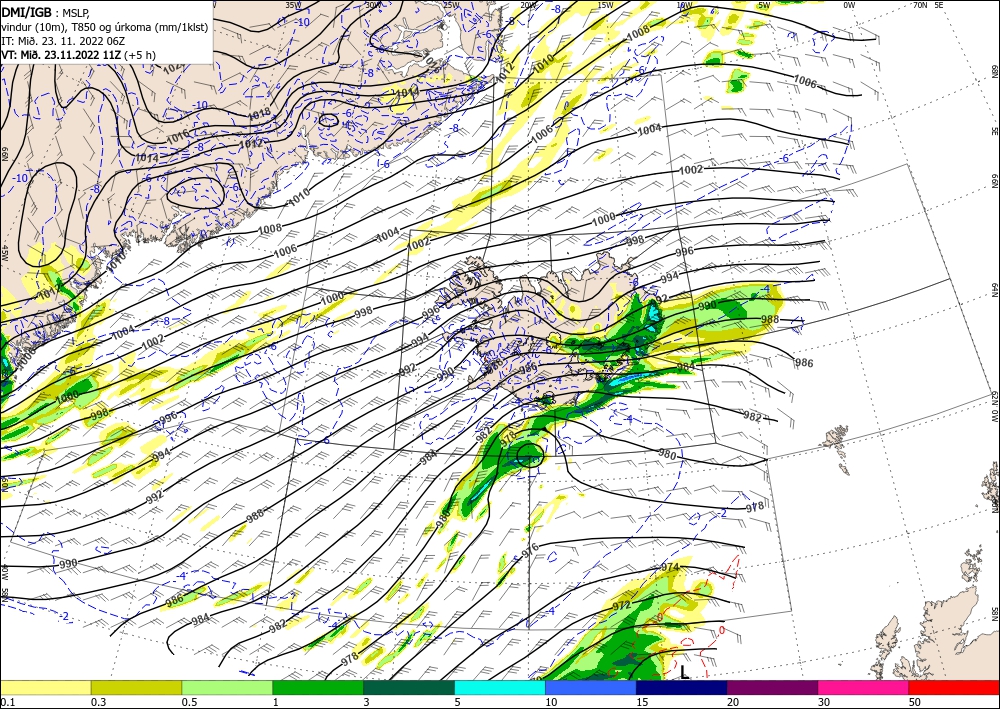Click the navy 15–20 legend segment
The image size is (1000, 709).
(x=682, y=687)
